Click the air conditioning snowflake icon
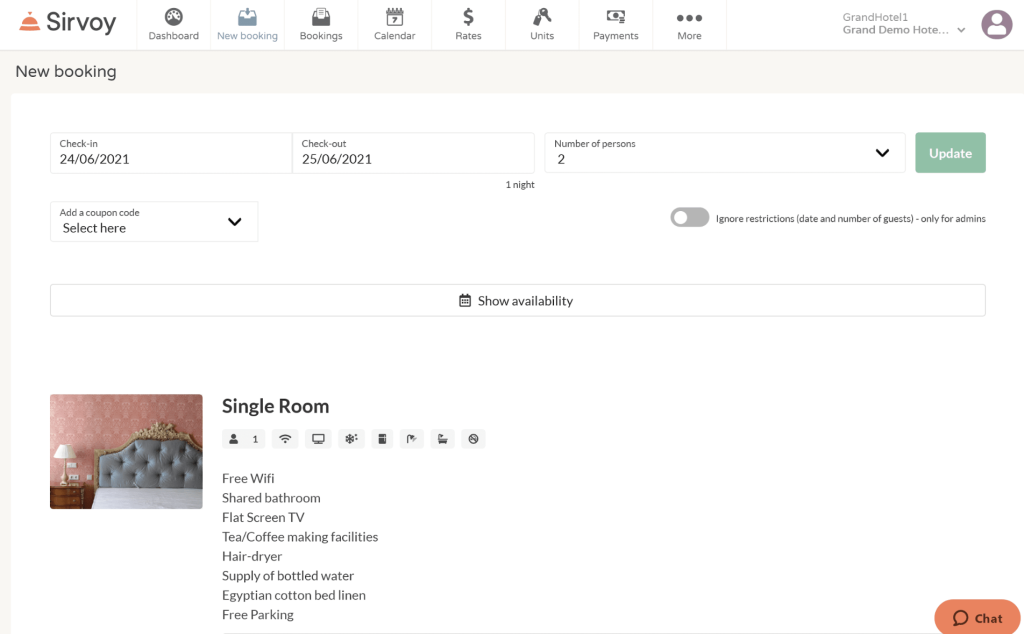The width and height of the screenshot is (1024, 634). pyautogui.click(x=351, y=439)
